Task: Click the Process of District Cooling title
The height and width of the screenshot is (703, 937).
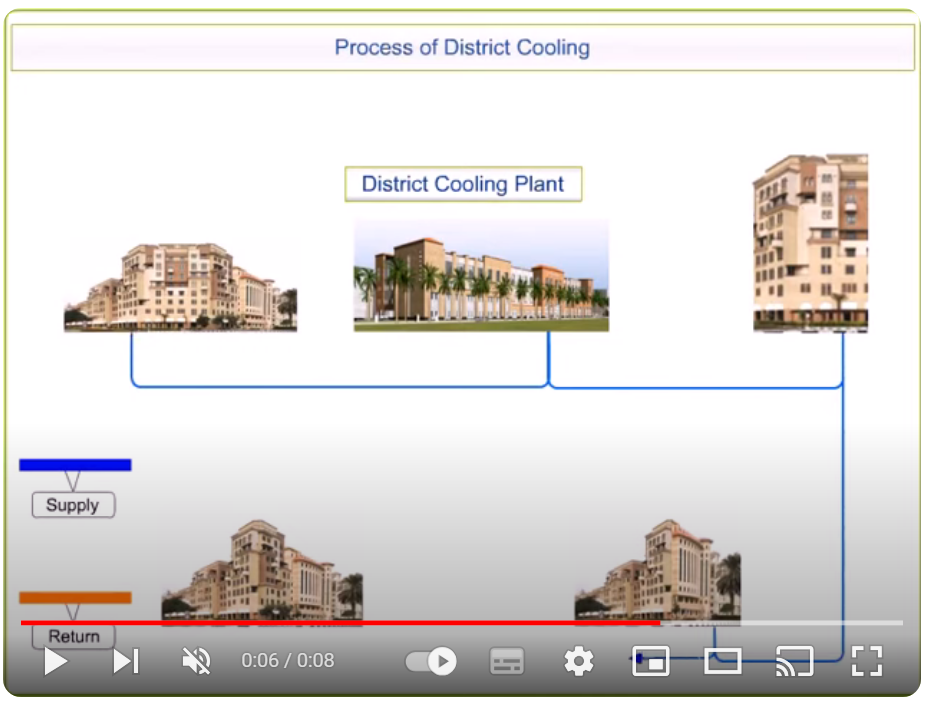Action: point(463,47)
